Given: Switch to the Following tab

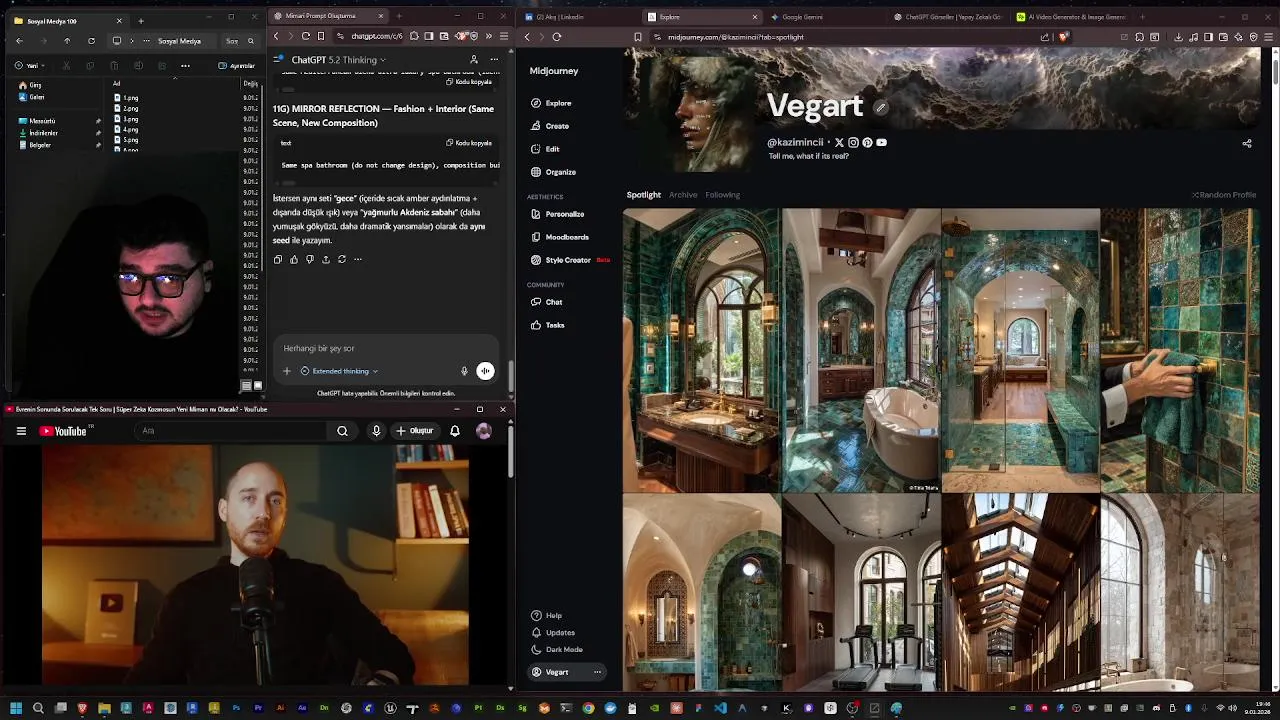Looking at the screenshot, I should coord(722,195).
